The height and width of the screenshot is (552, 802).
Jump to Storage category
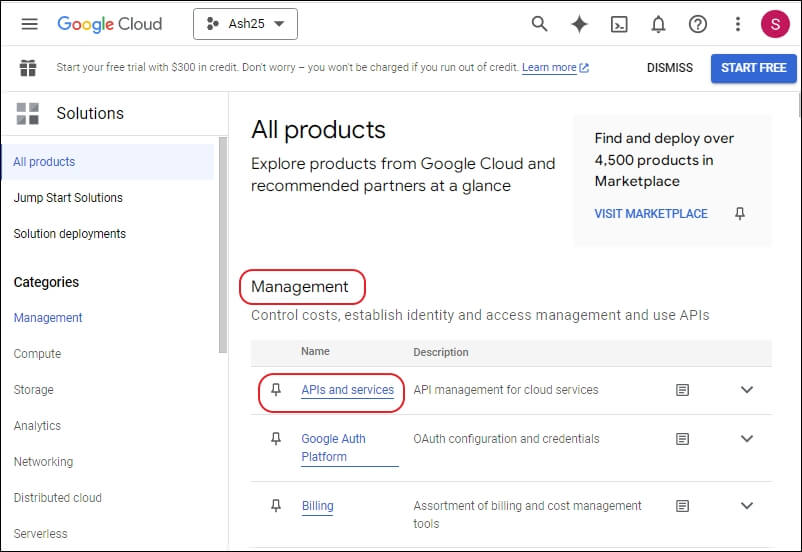pos(34,390)
